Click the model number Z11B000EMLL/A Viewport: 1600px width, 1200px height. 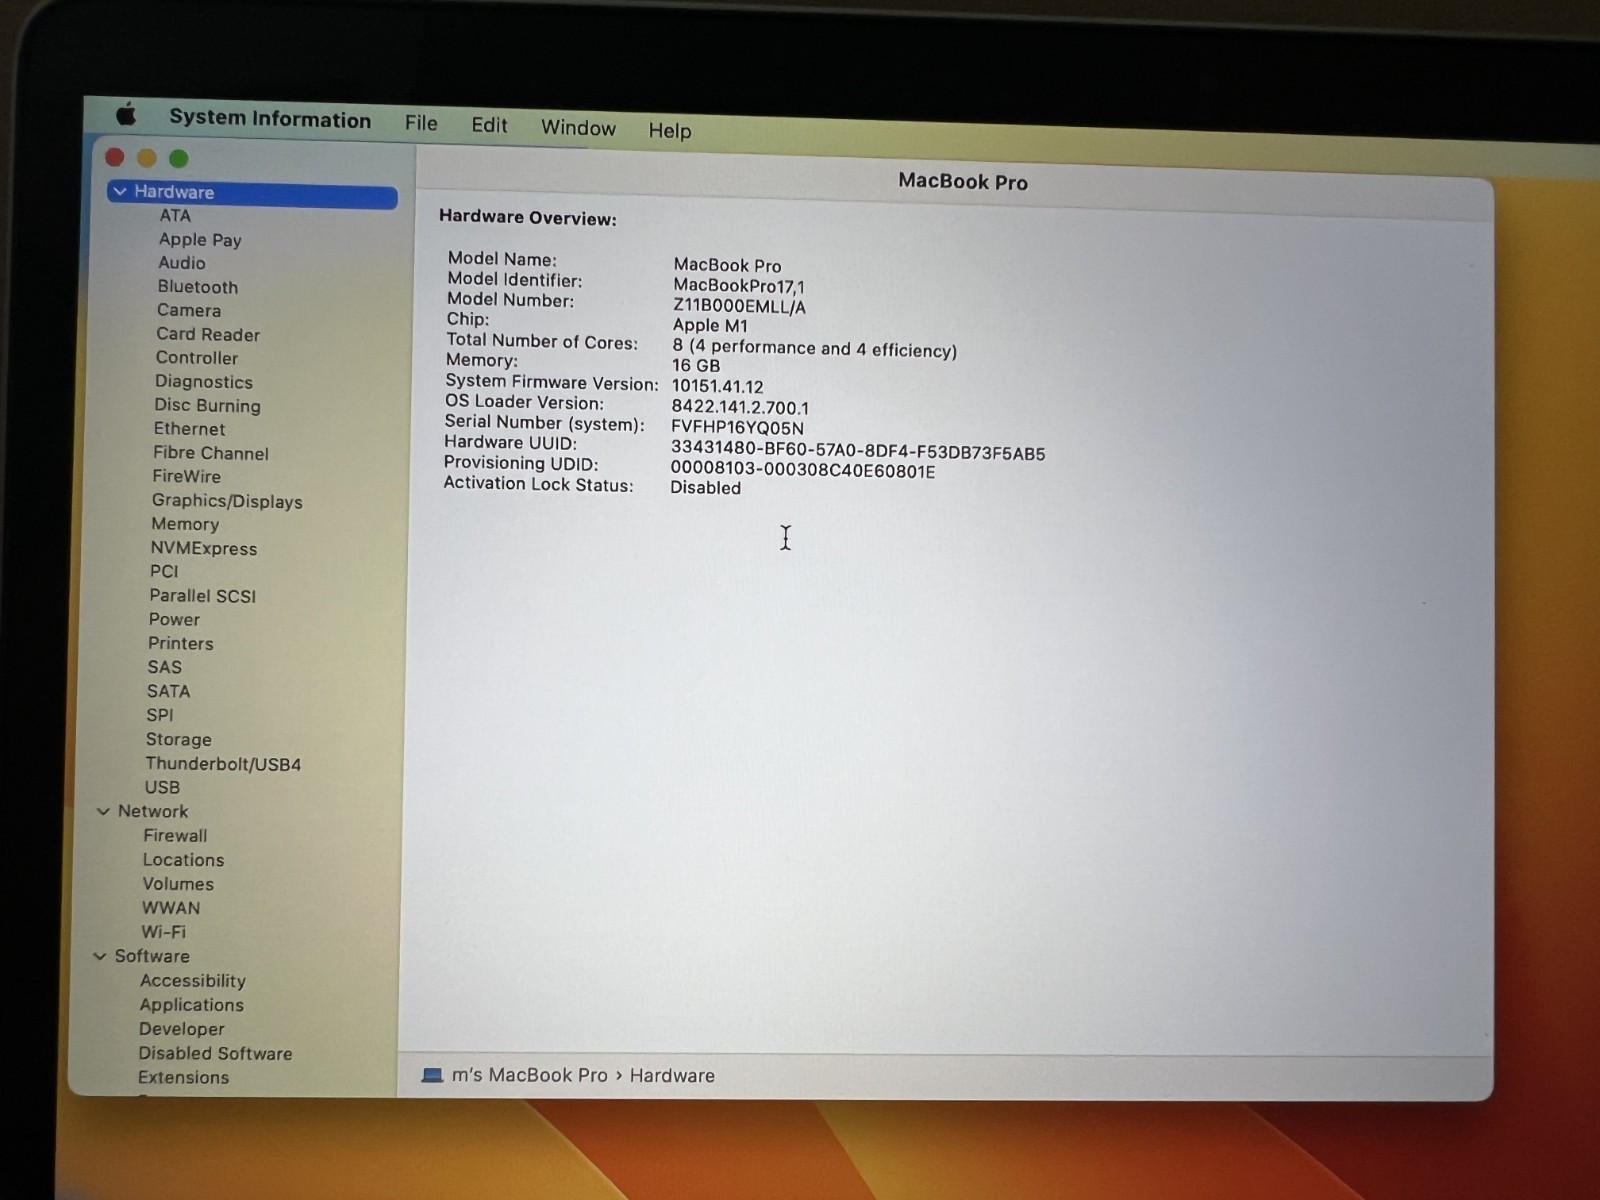[739, 306]
